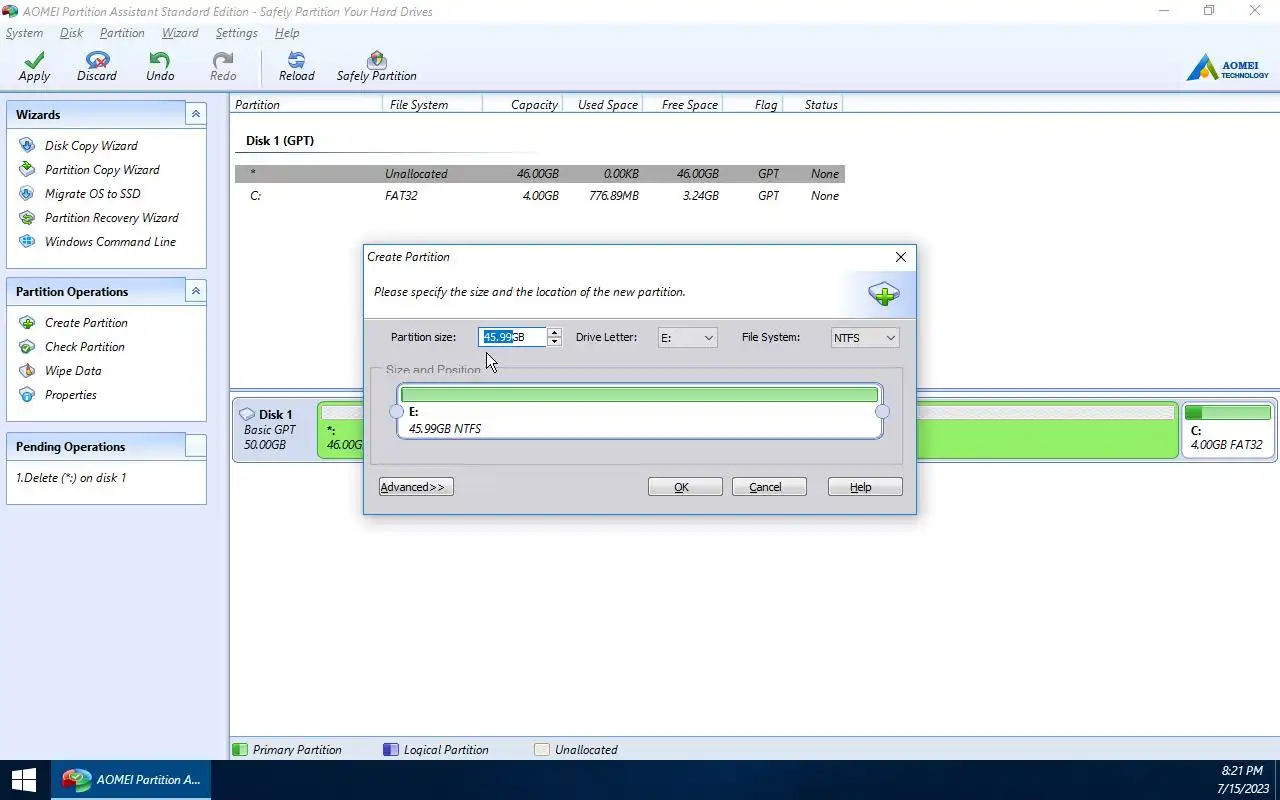Image resolution: width=1280 pixels, height=800 pixels.
Task: Click left resize handle of partition bar
Action: 396,412
